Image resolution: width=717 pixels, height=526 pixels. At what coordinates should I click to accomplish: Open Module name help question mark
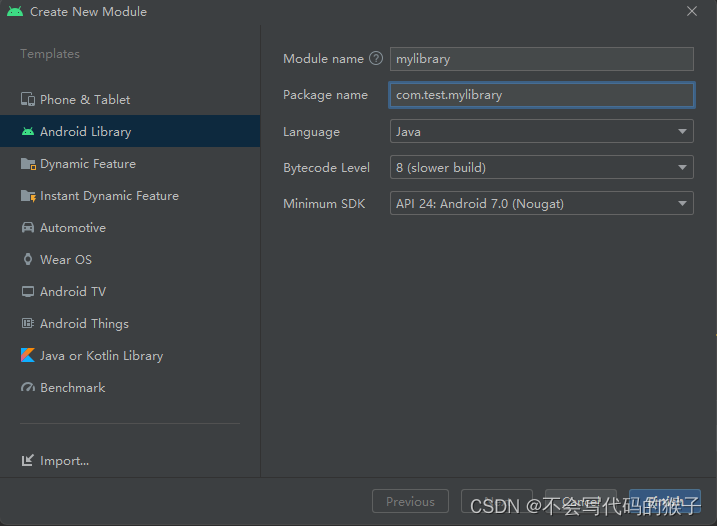pos(376,59)
